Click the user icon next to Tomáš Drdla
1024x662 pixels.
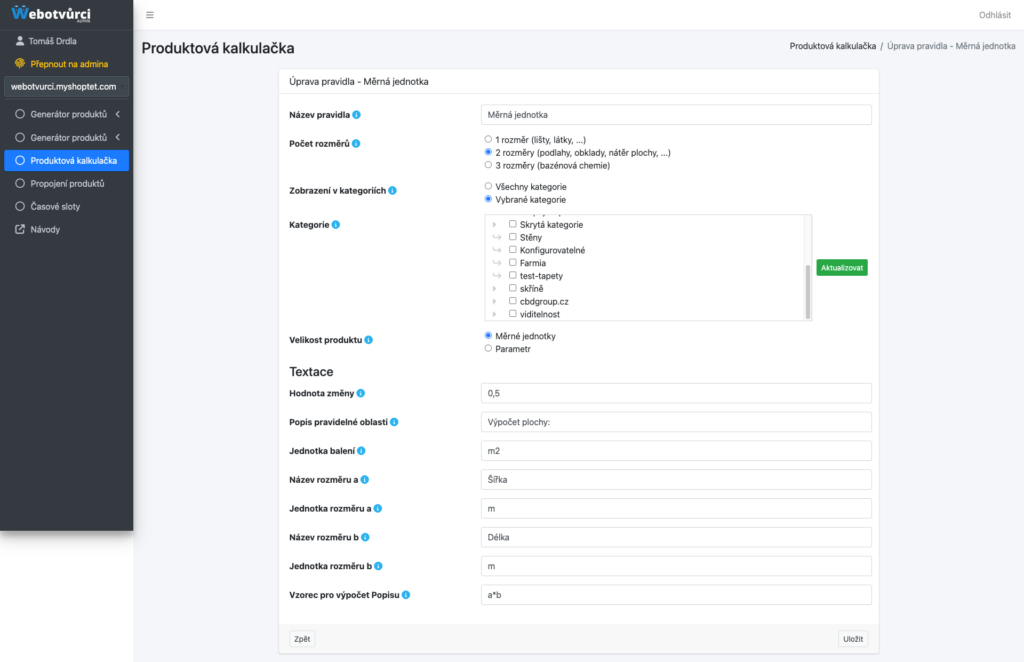[20, 40]
